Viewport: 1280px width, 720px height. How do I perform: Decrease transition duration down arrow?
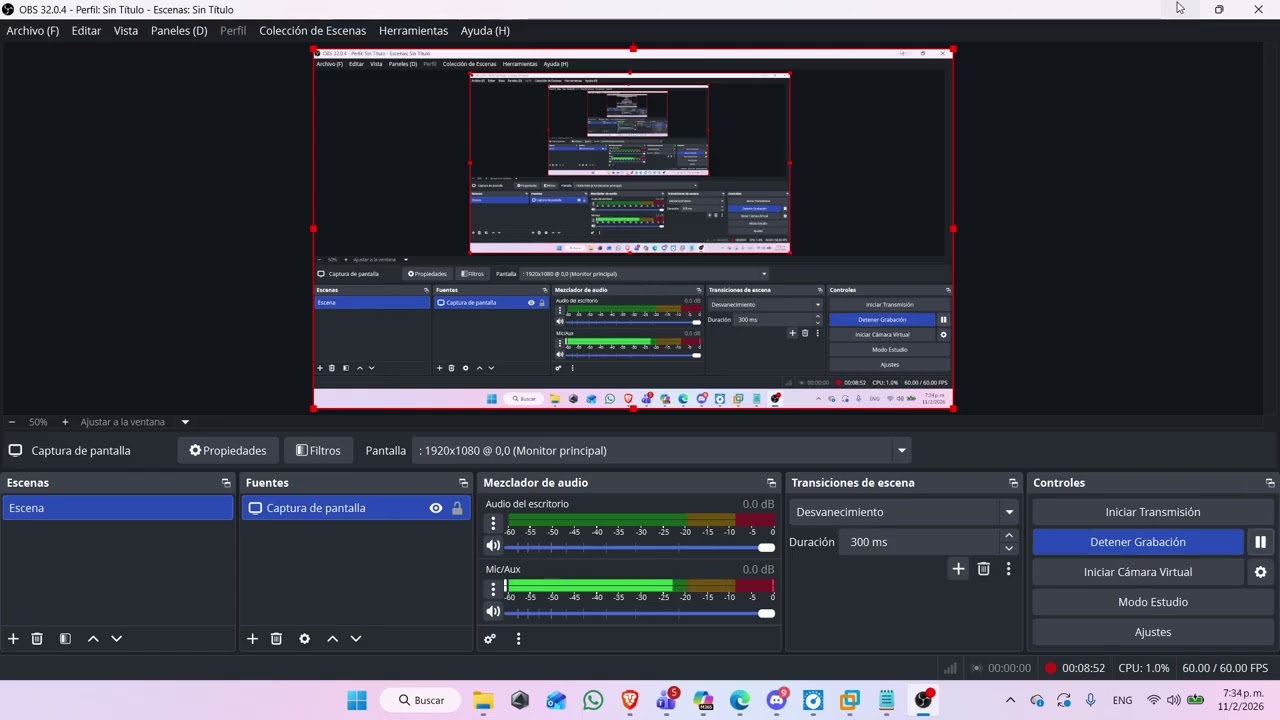pos(1009,548)
